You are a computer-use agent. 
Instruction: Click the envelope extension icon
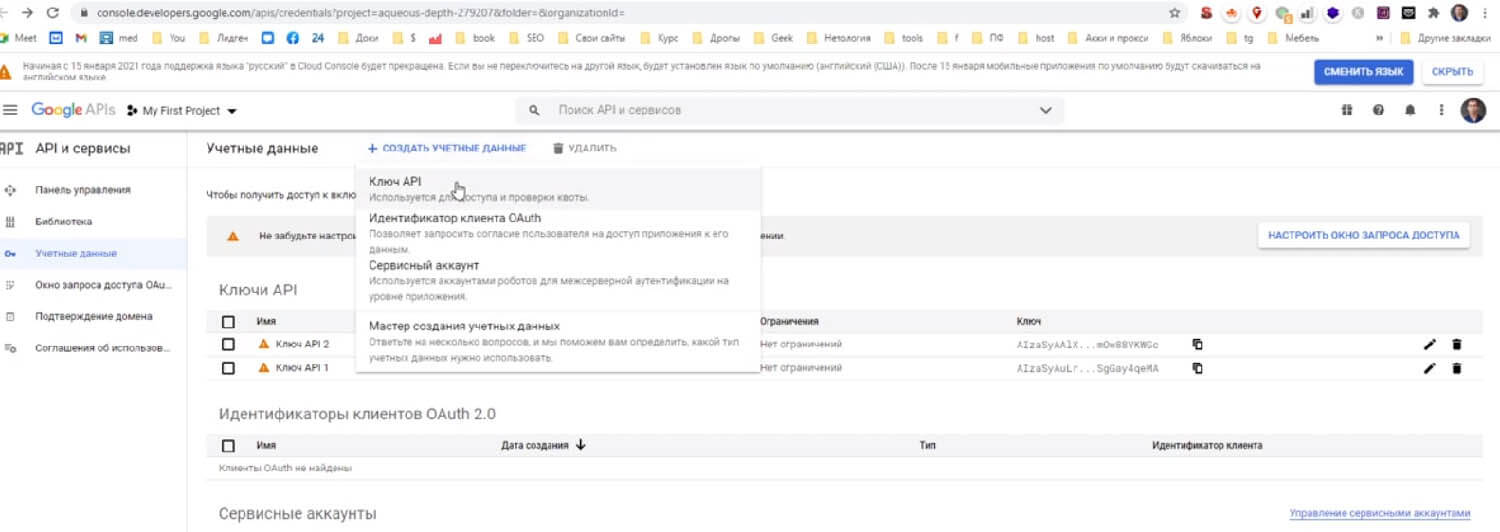pos(1409,13)
